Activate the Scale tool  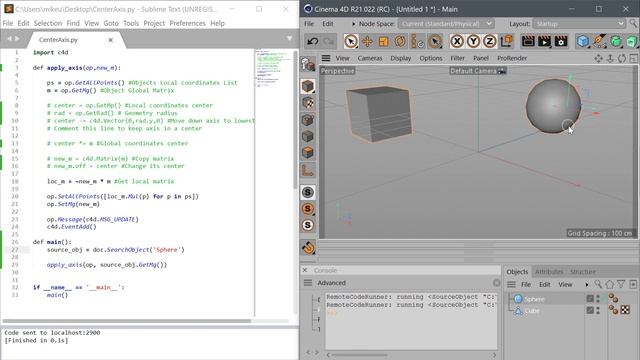click(383, 41)
